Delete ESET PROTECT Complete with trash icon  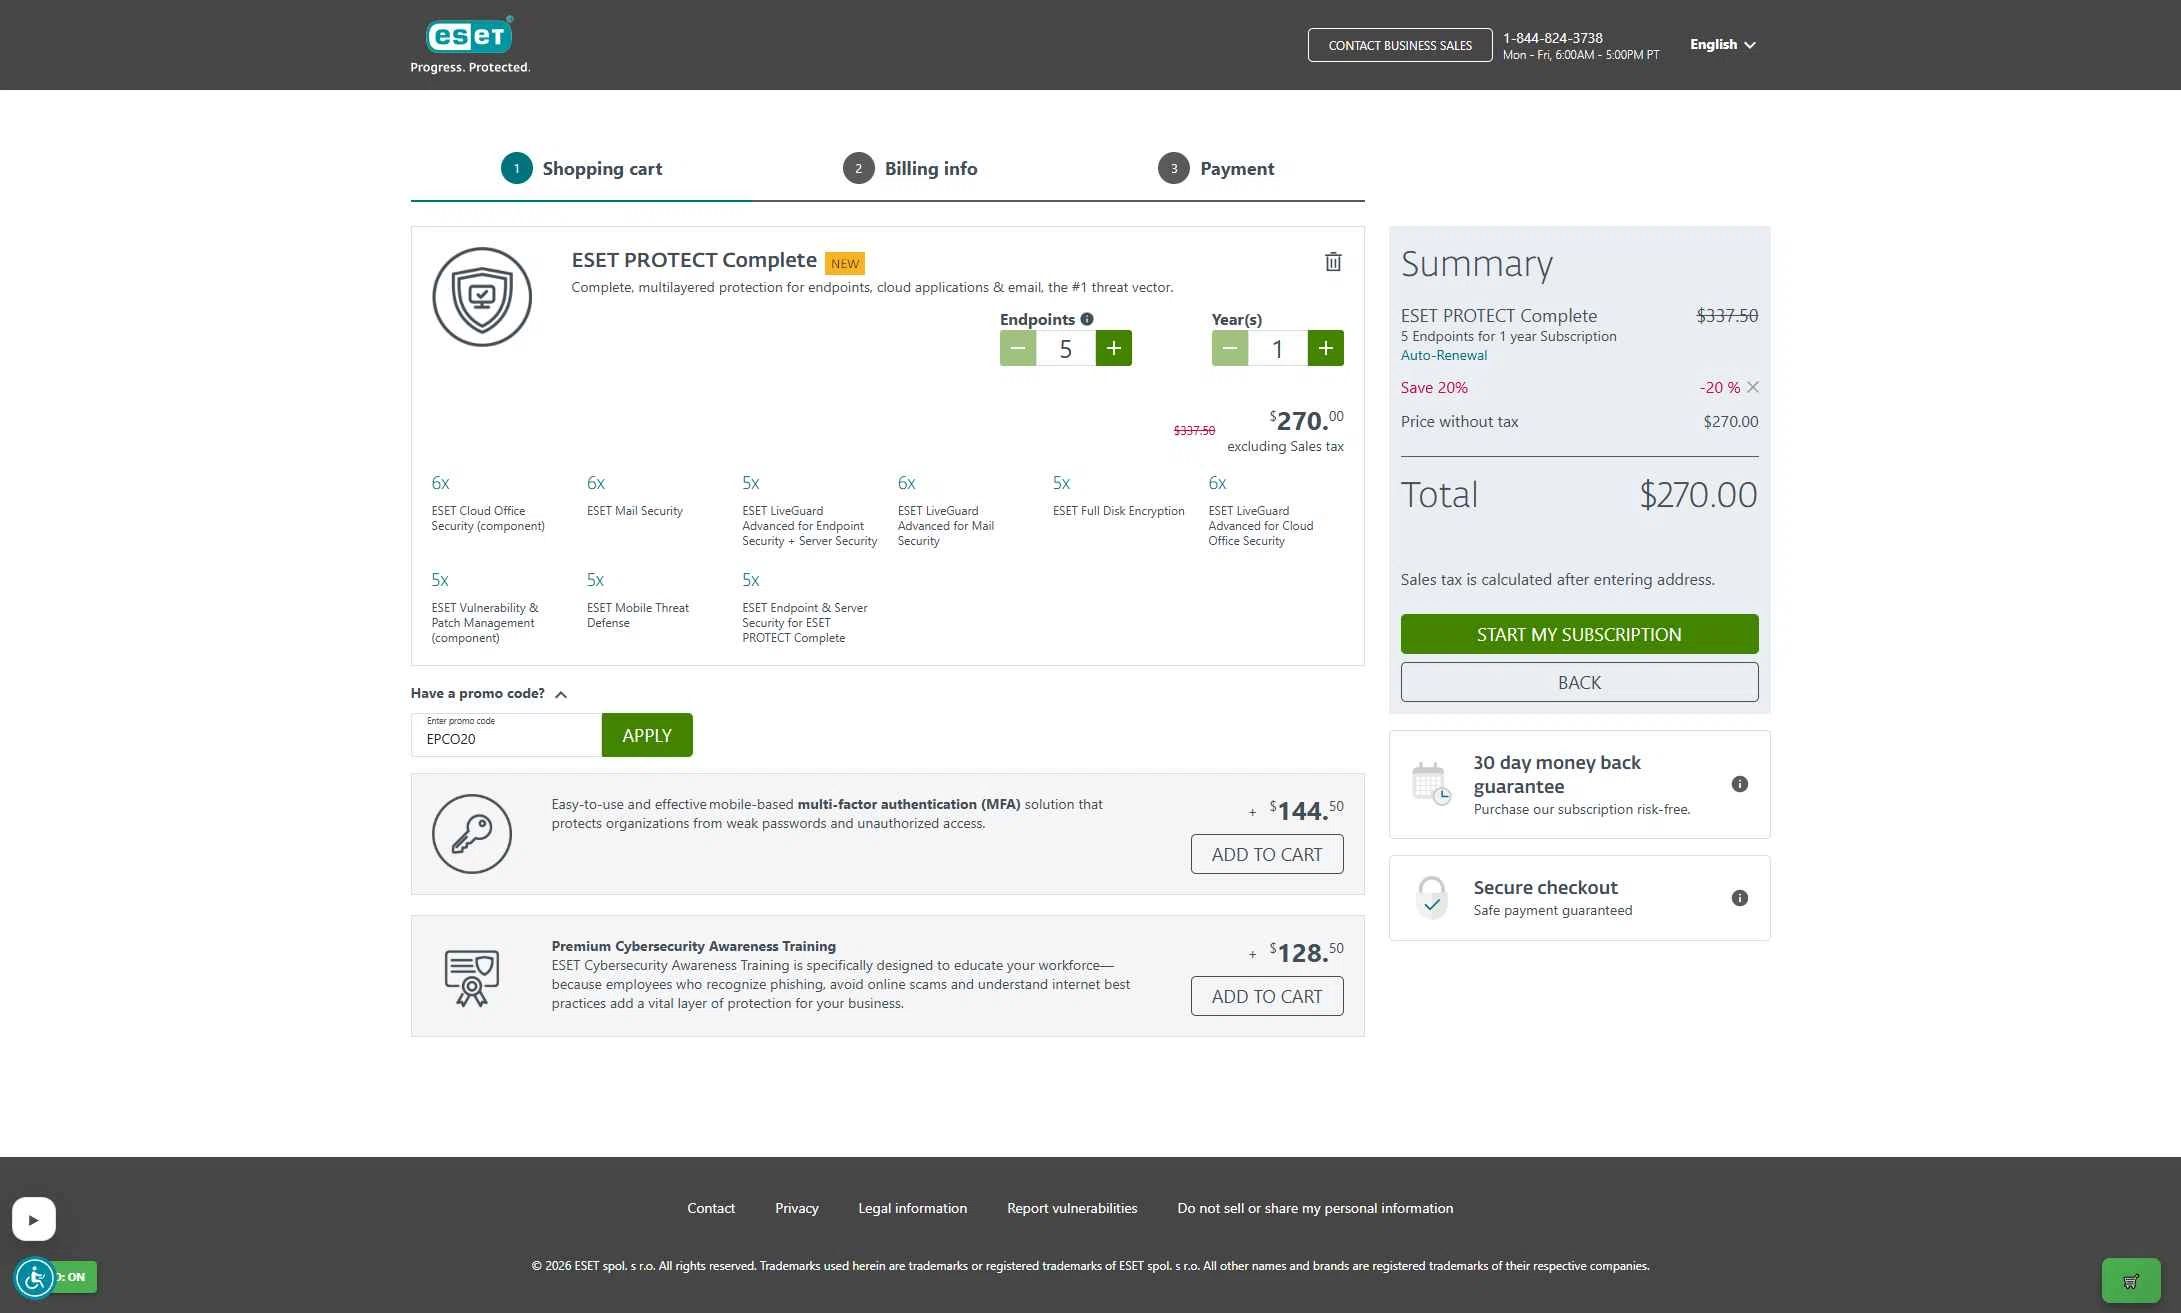1333,262
